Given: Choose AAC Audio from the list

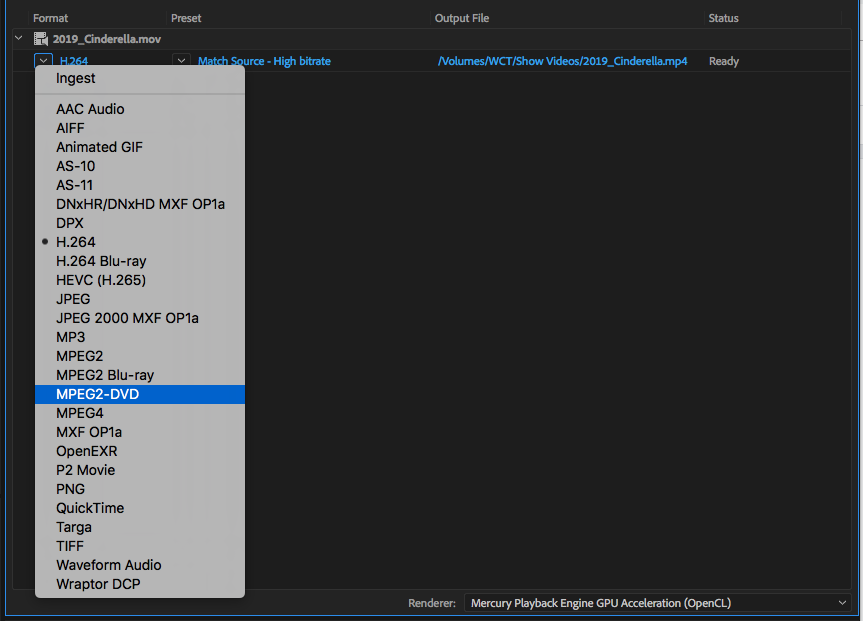Looking at the screenshot, I should [90, 109].
